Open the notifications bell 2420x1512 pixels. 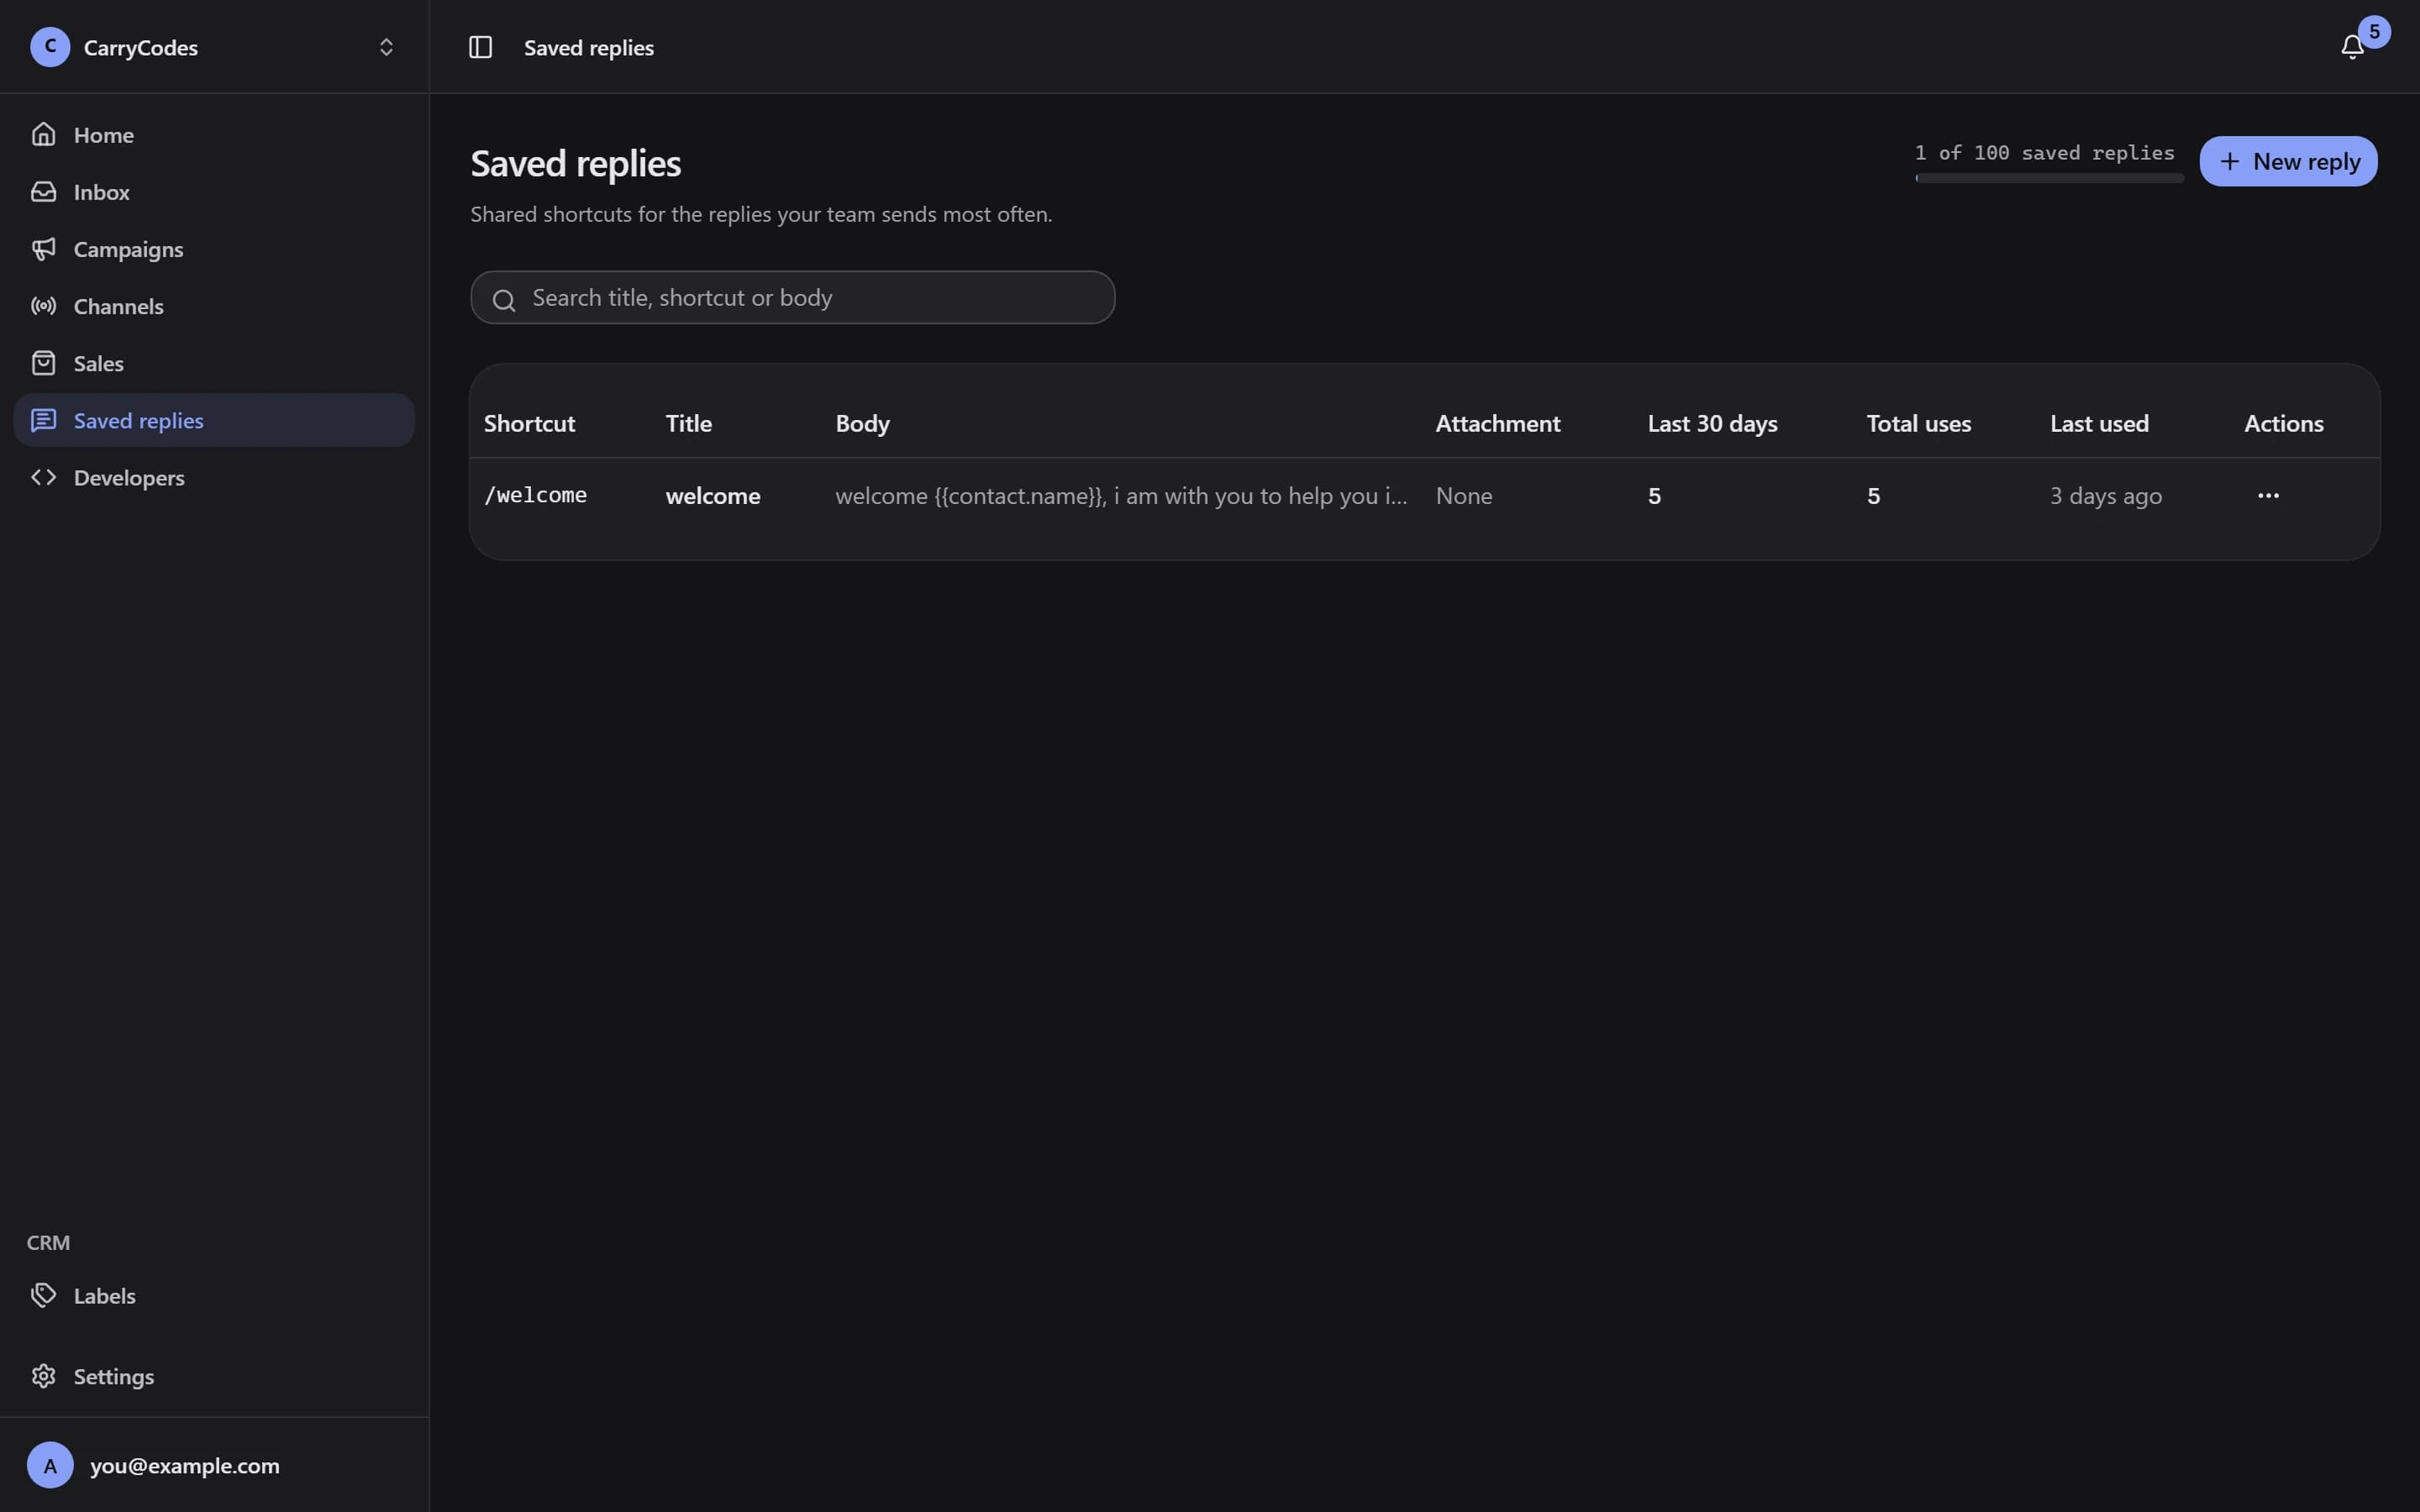point(2352,47)
